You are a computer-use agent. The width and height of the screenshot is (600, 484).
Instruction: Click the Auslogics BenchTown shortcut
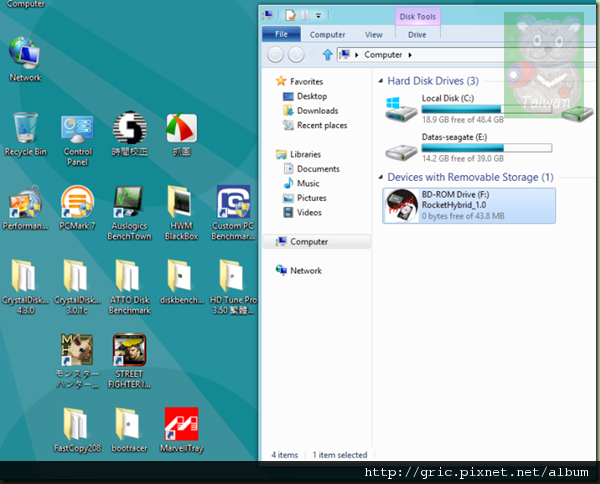129,203
